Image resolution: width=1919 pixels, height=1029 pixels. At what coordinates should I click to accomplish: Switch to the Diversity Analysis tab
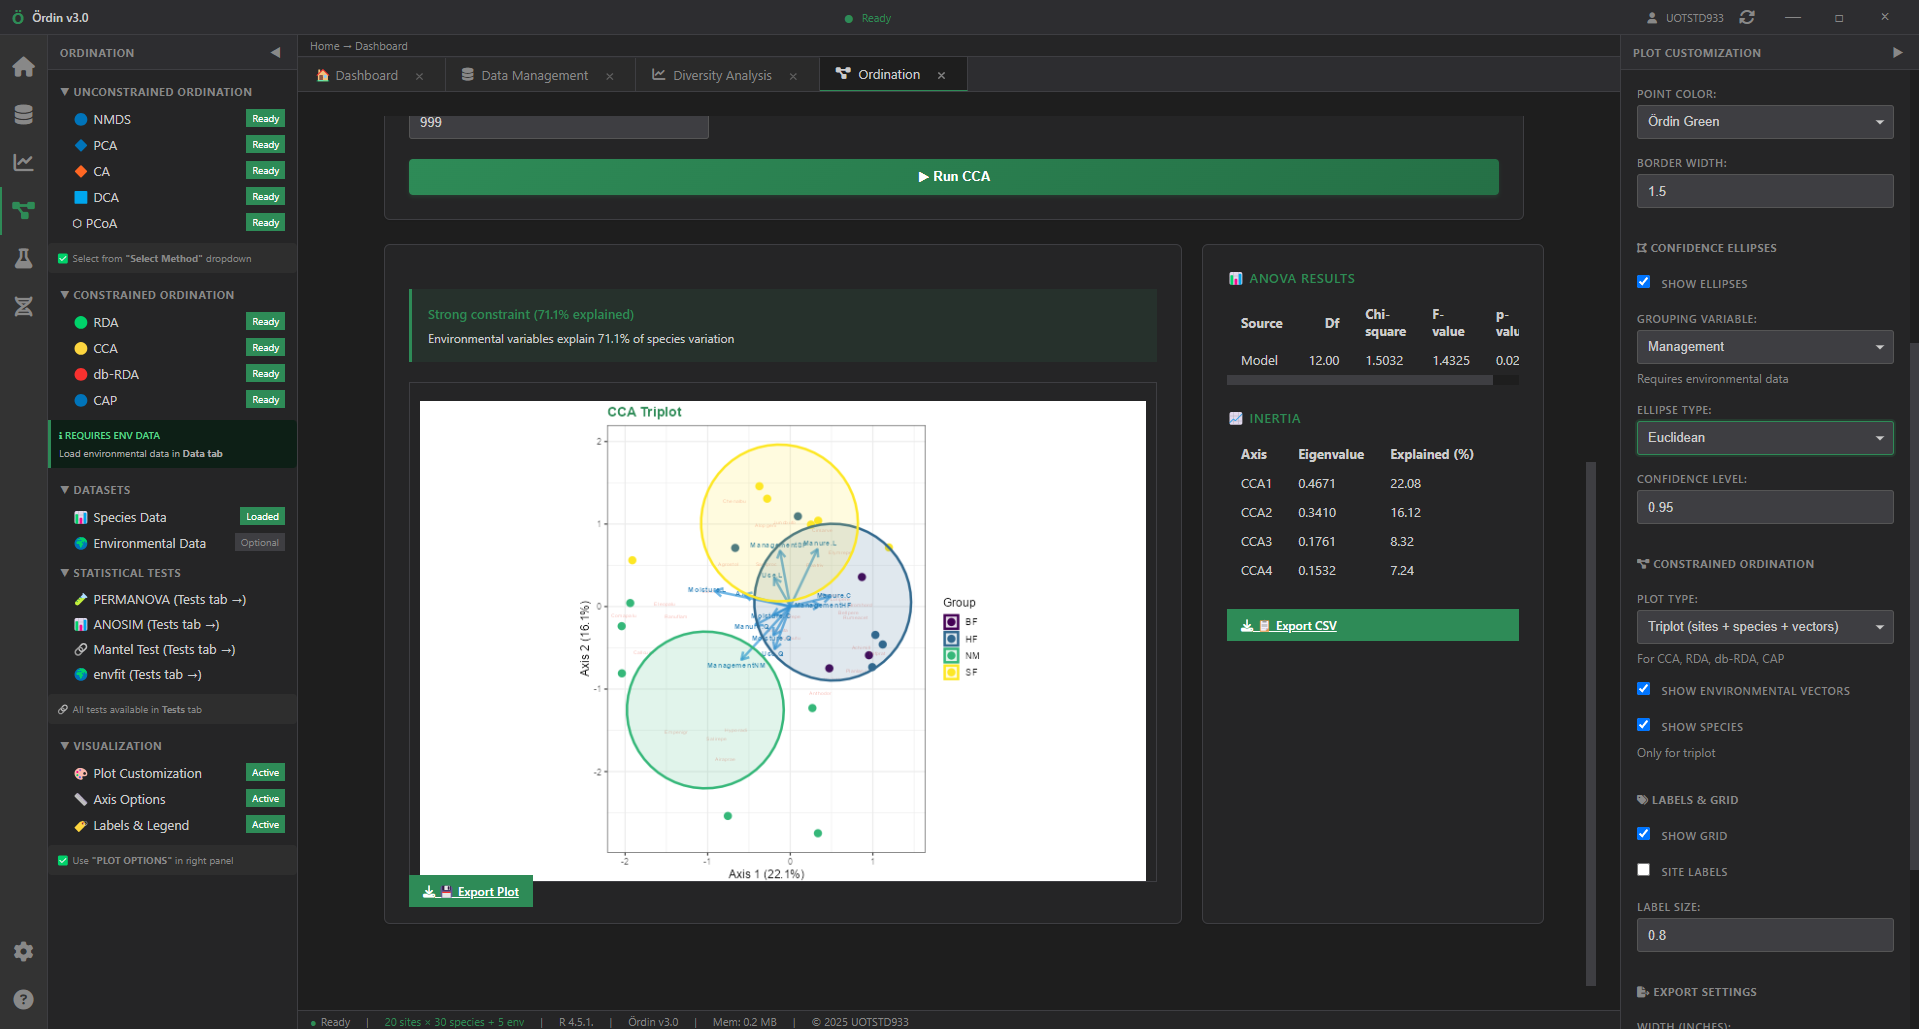pyautogui.click(x=721, y=75)
